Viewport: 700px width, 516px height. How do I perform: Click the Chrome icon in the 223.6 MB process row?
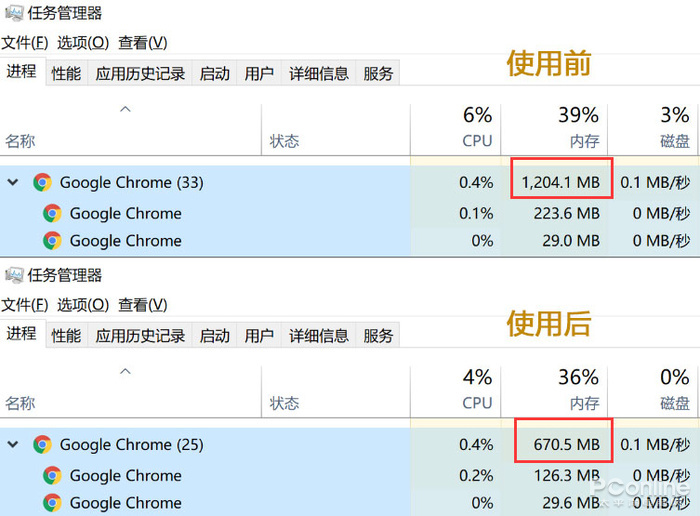click(52, 213)
